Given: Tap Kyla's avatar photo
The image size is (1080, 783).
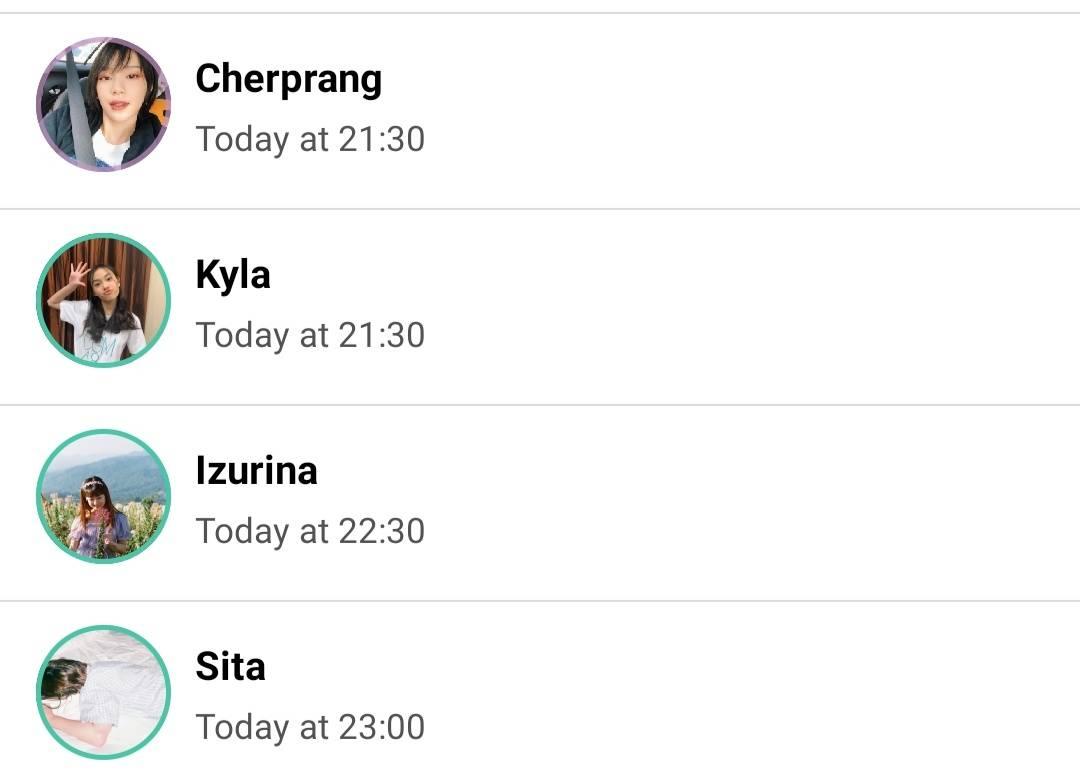Looking at the screenshot, I should 103,301.
